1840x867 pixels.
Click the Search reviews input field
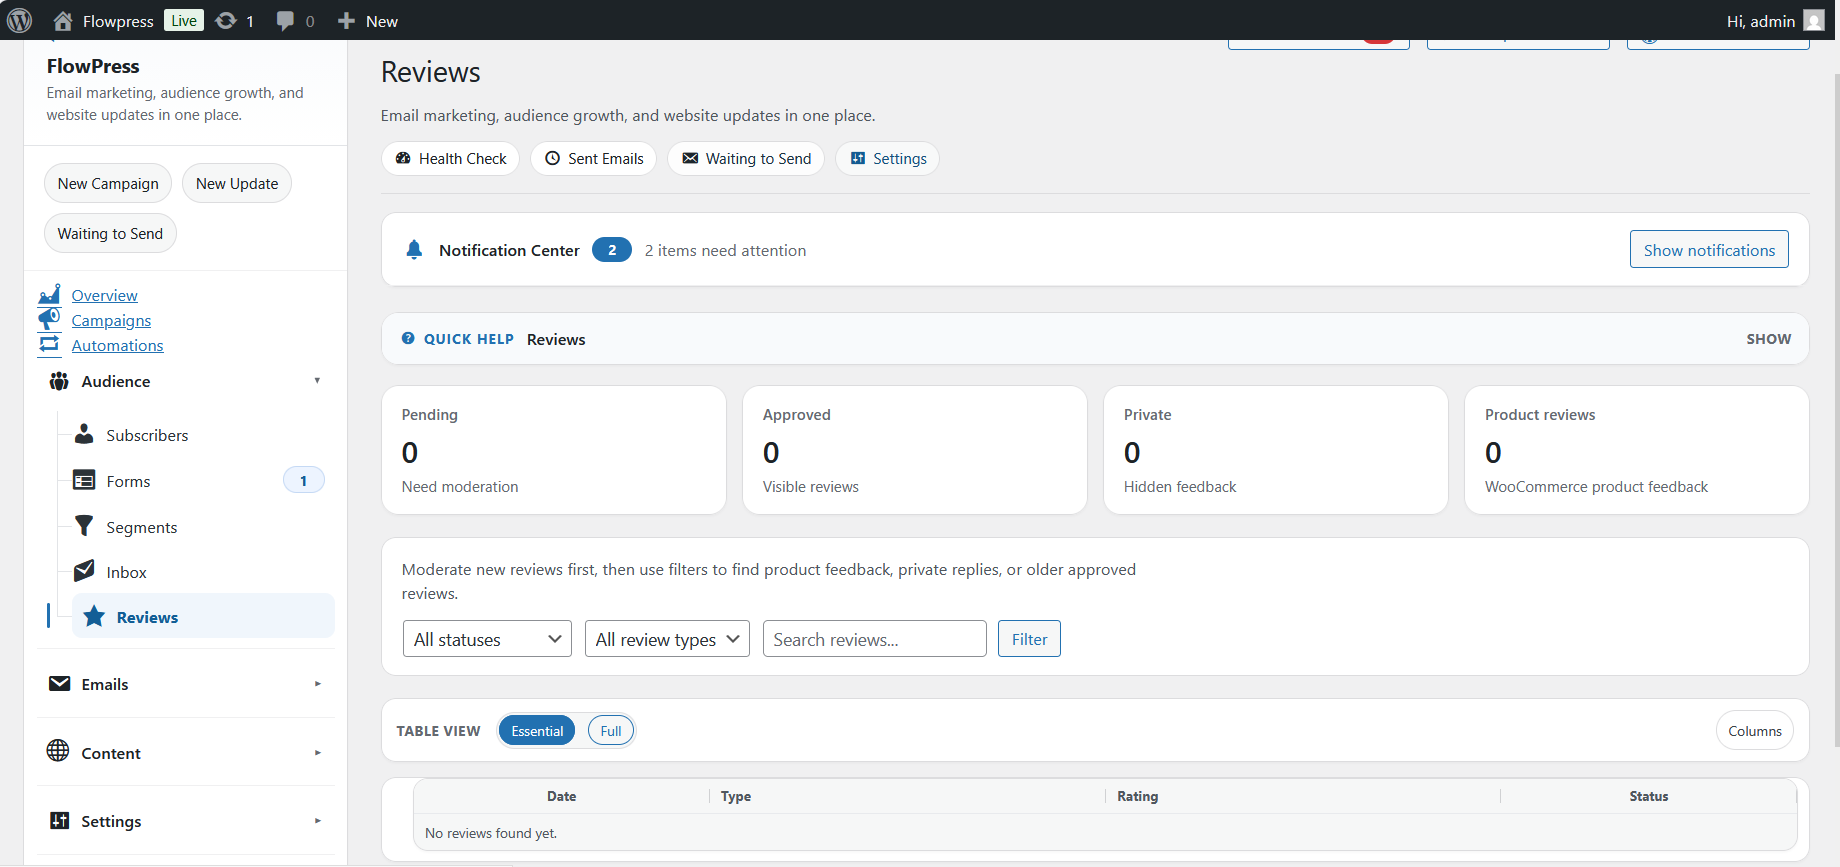(x=875, y=639)
